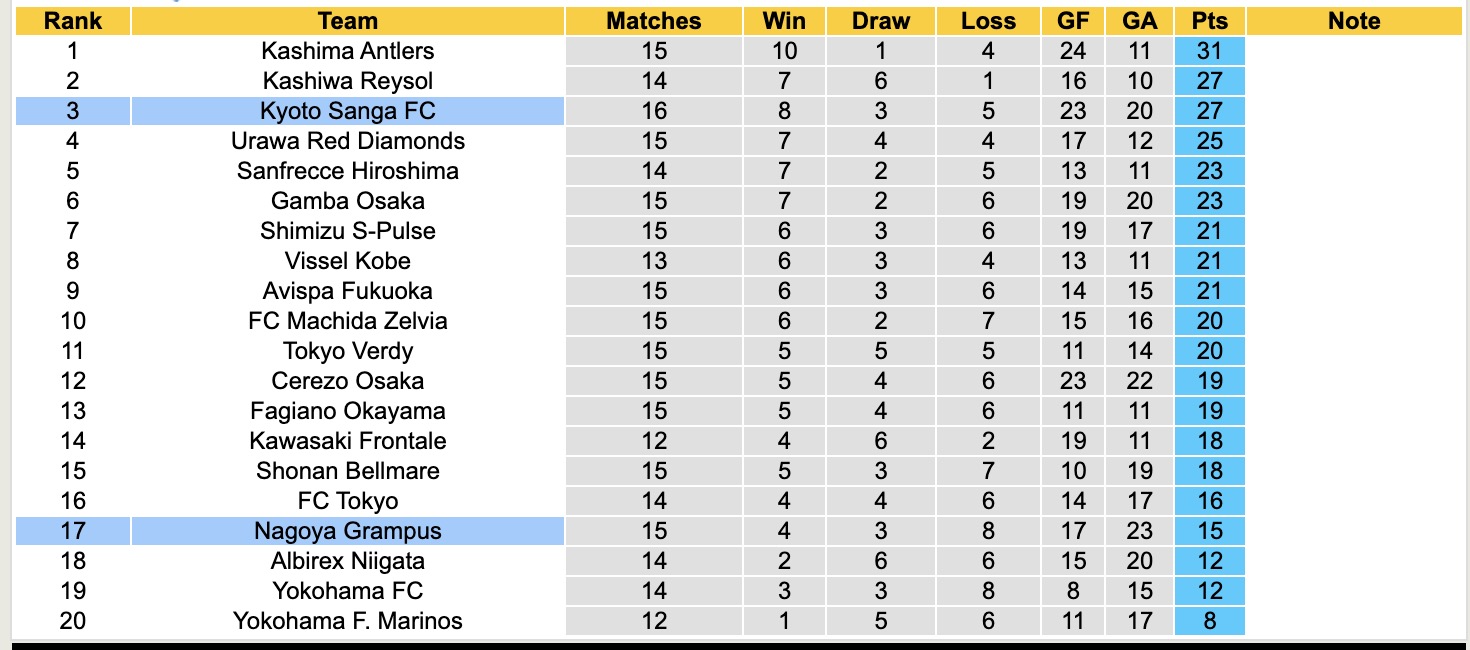Click Kawasaki Frontale in the standings
The width and height of the screenshot is (1470, 650).
347,441
